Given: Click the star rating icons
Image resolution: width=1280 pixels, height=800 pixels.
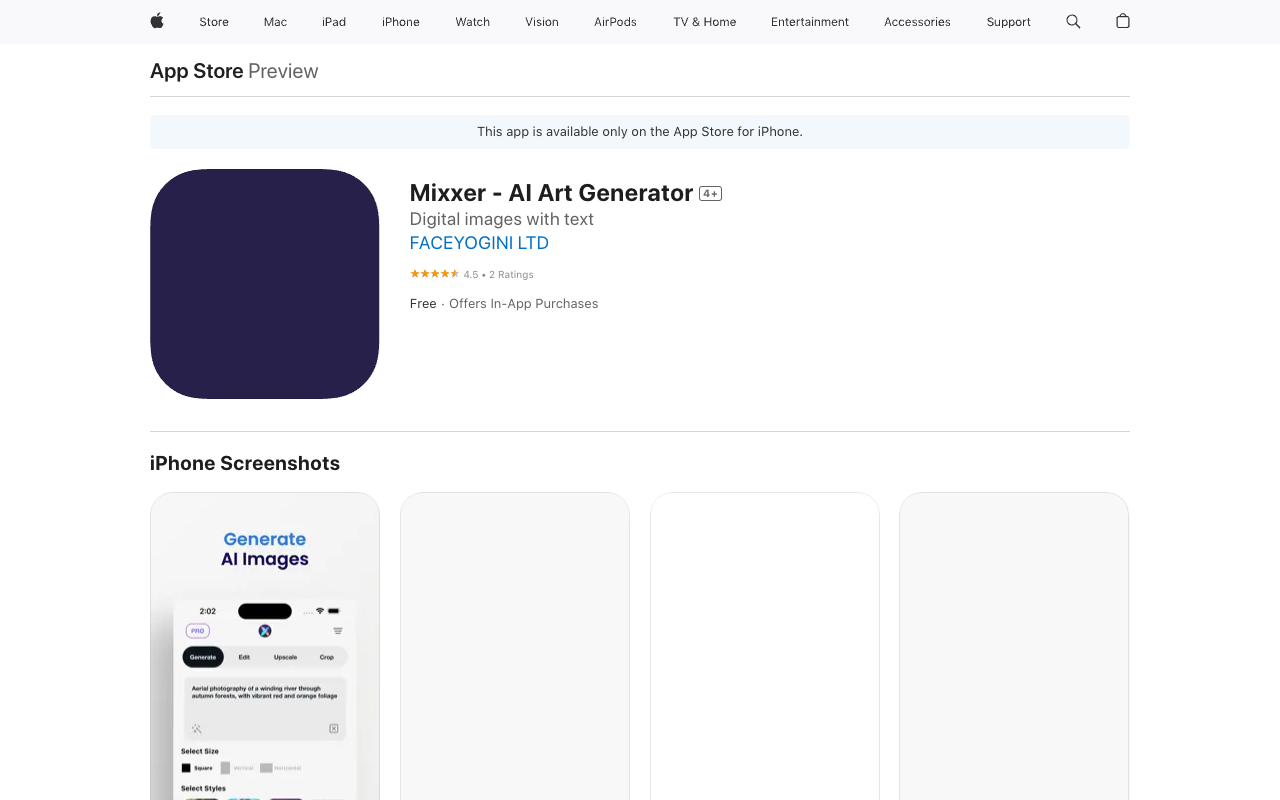Looking at the screenshot, I should tap(434, 274).
